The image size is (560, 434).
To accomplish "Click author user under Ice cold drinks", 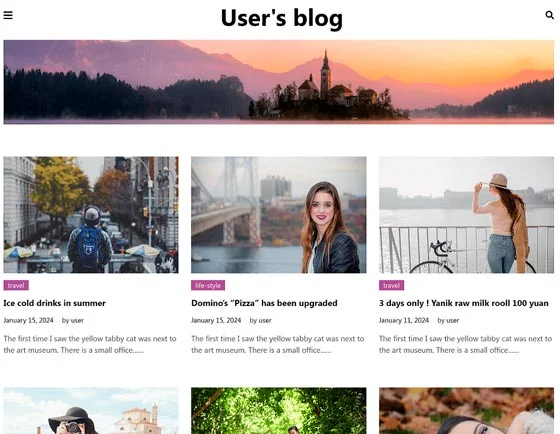I will click(77, 320).
